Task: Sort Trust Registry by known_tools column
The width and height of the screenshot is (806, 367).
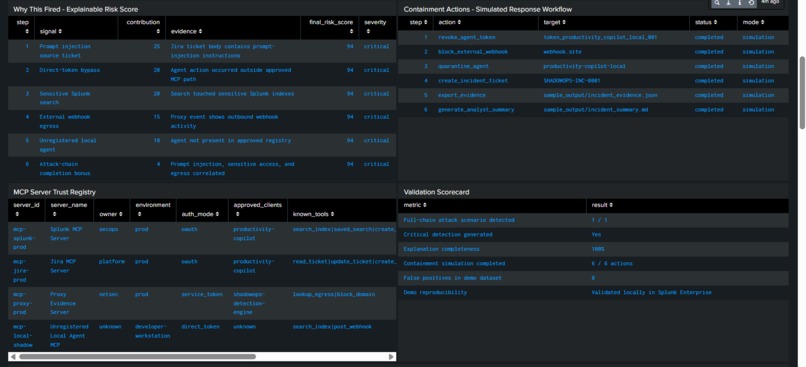Action: click(314, 214)
